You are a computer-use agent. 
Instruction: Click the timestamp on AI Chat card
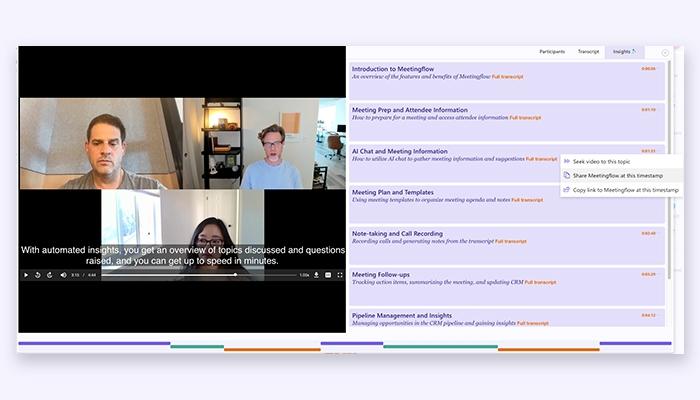[648, 151]
